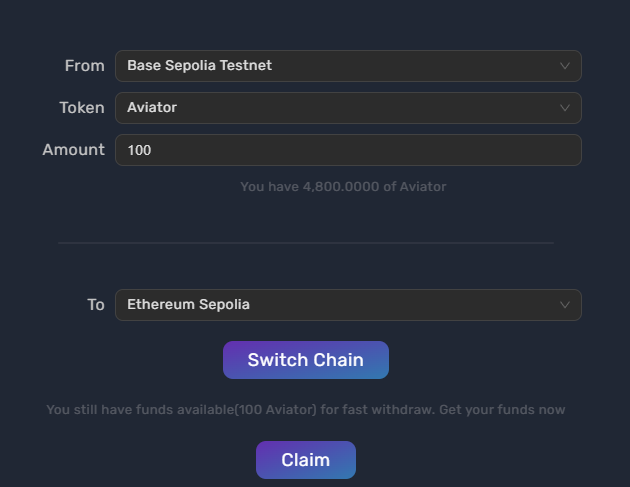Click the horizontal divider line above To

click(x=305, y=243)
